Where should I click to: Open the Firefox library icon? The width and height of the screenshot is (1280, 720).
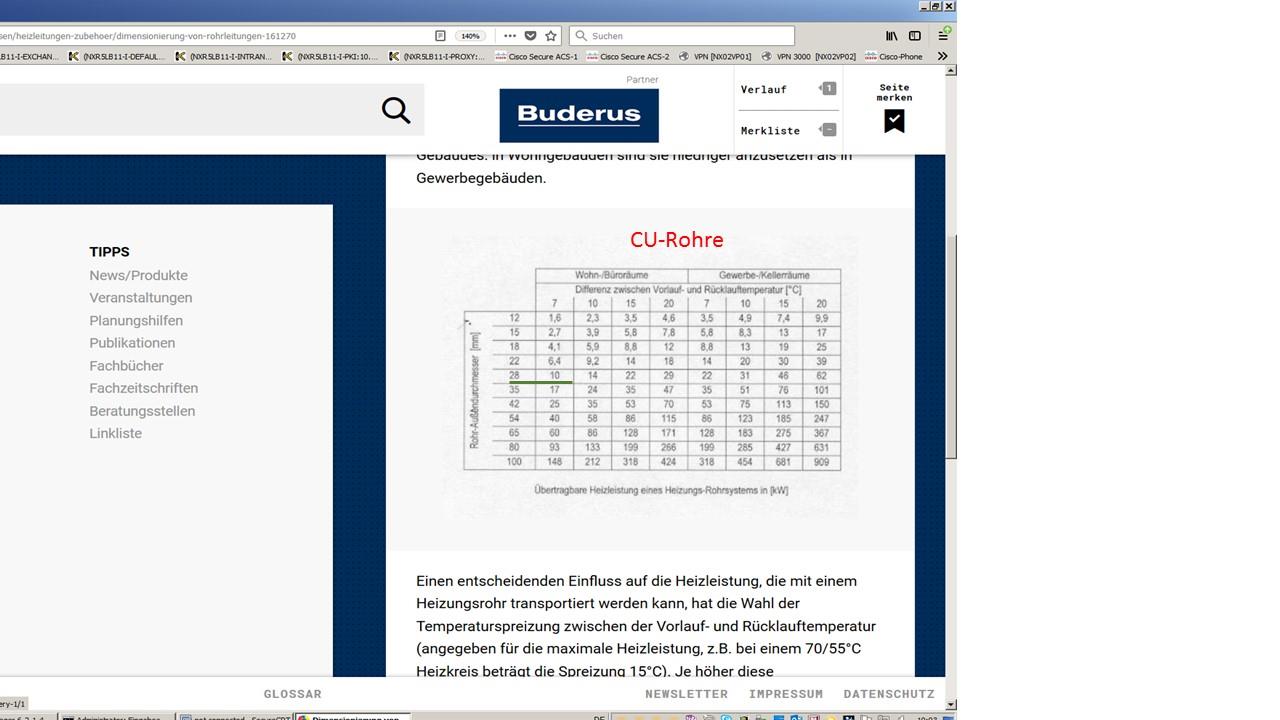[x=891, y=36]
